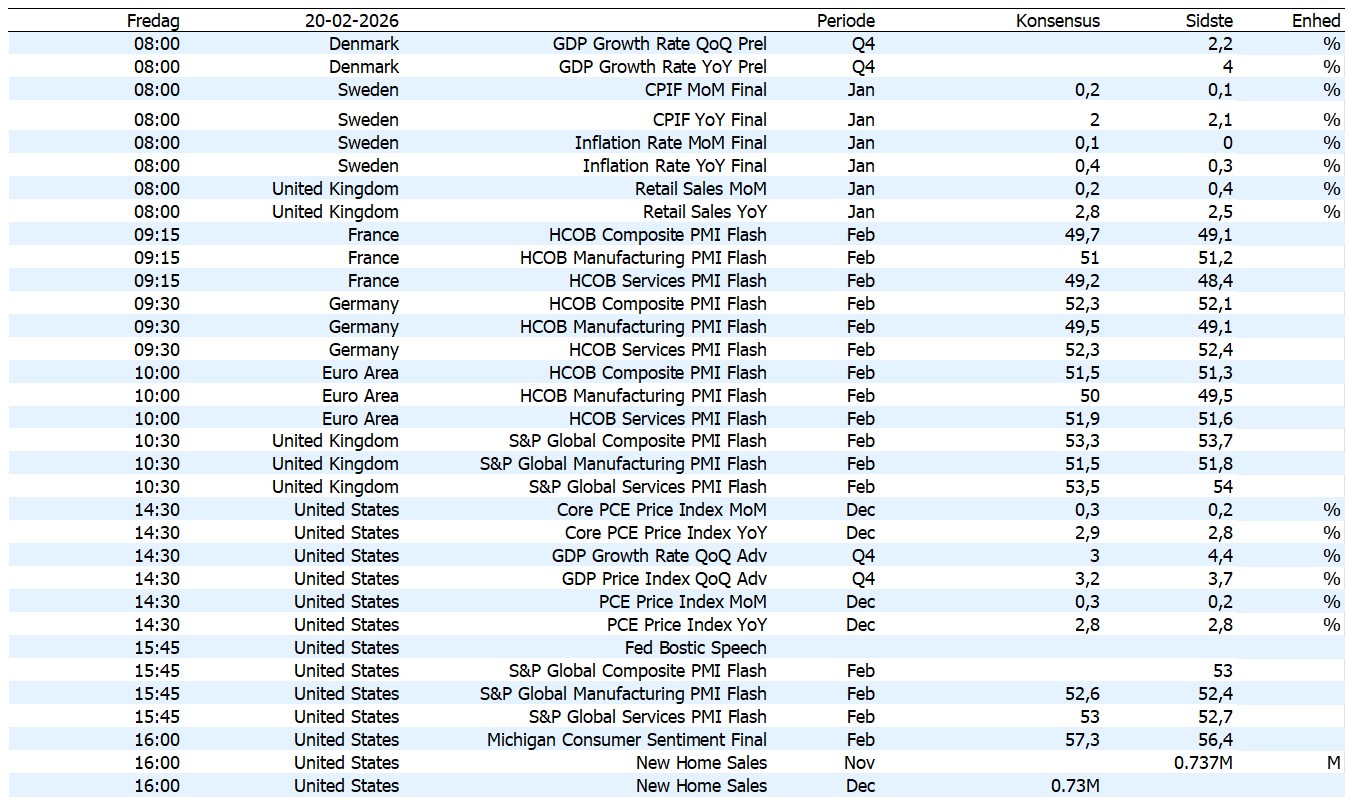Screen dimensions: 1349x802
Task: Select Denmark GDP Growth Rate QoQ Prel
Action: [x=659, y=44]
